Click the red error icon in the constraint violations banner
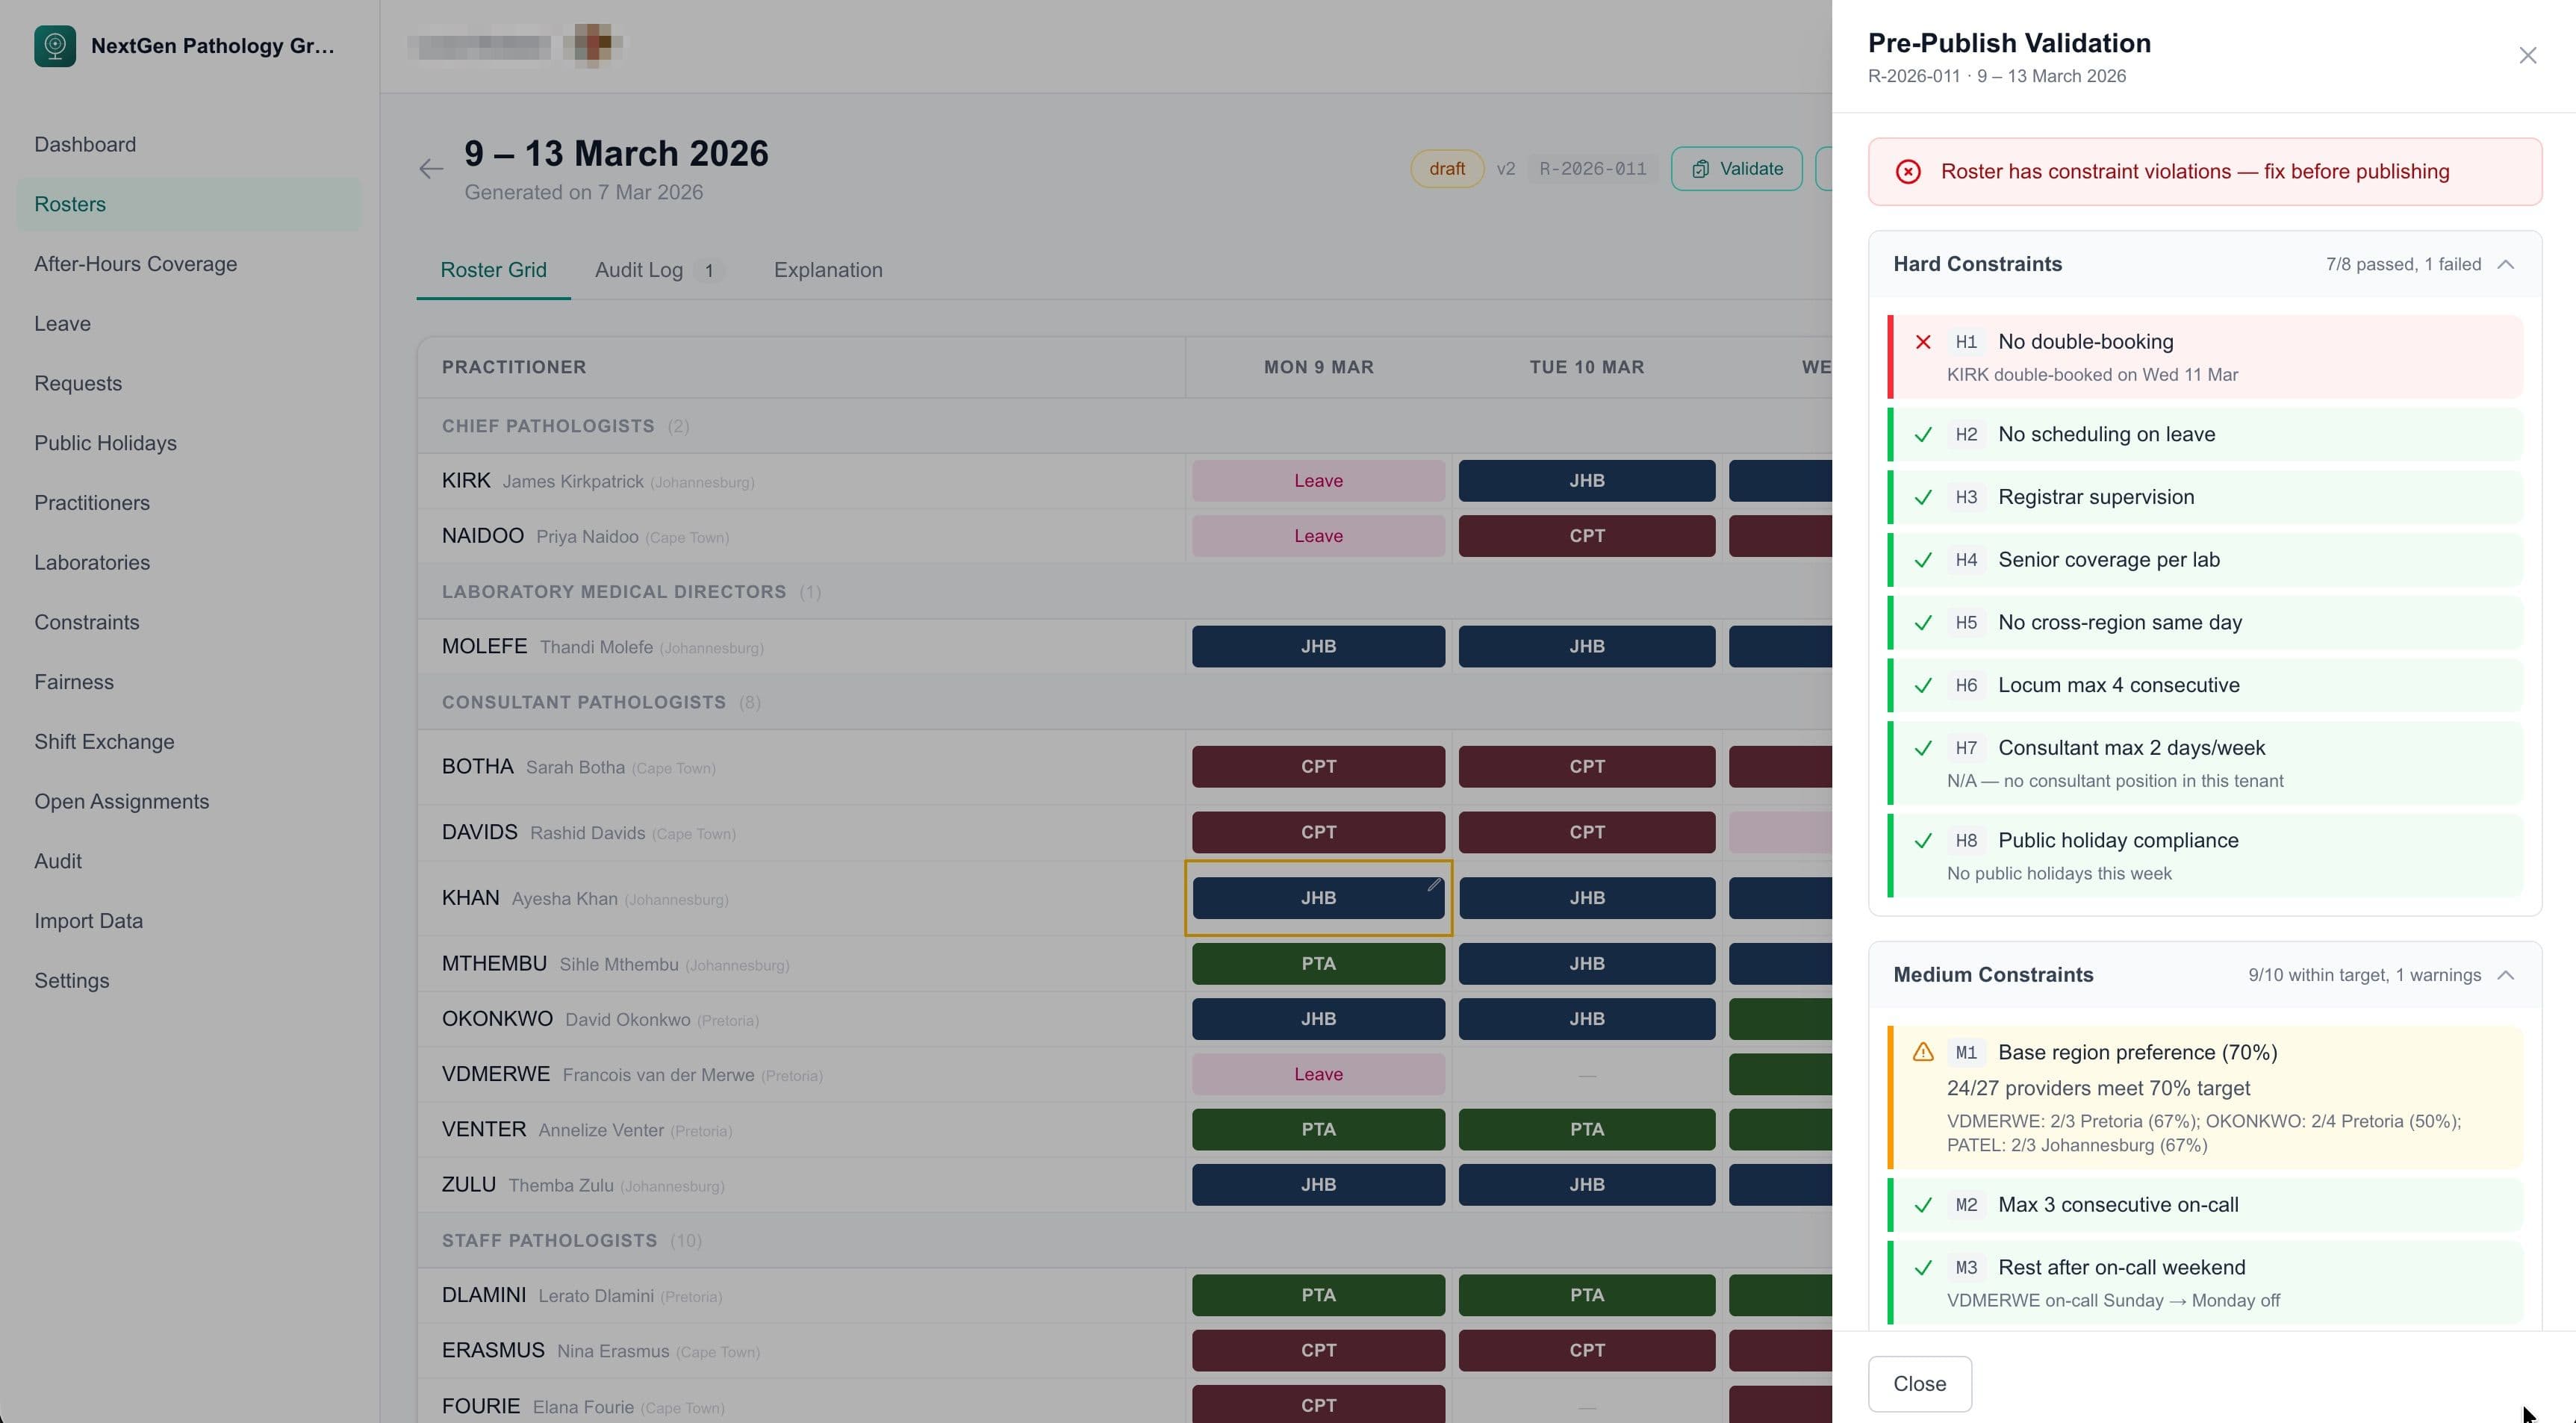This screenshot has width=2576, height=1423. pyautogui.click(x=1909, y=171)
